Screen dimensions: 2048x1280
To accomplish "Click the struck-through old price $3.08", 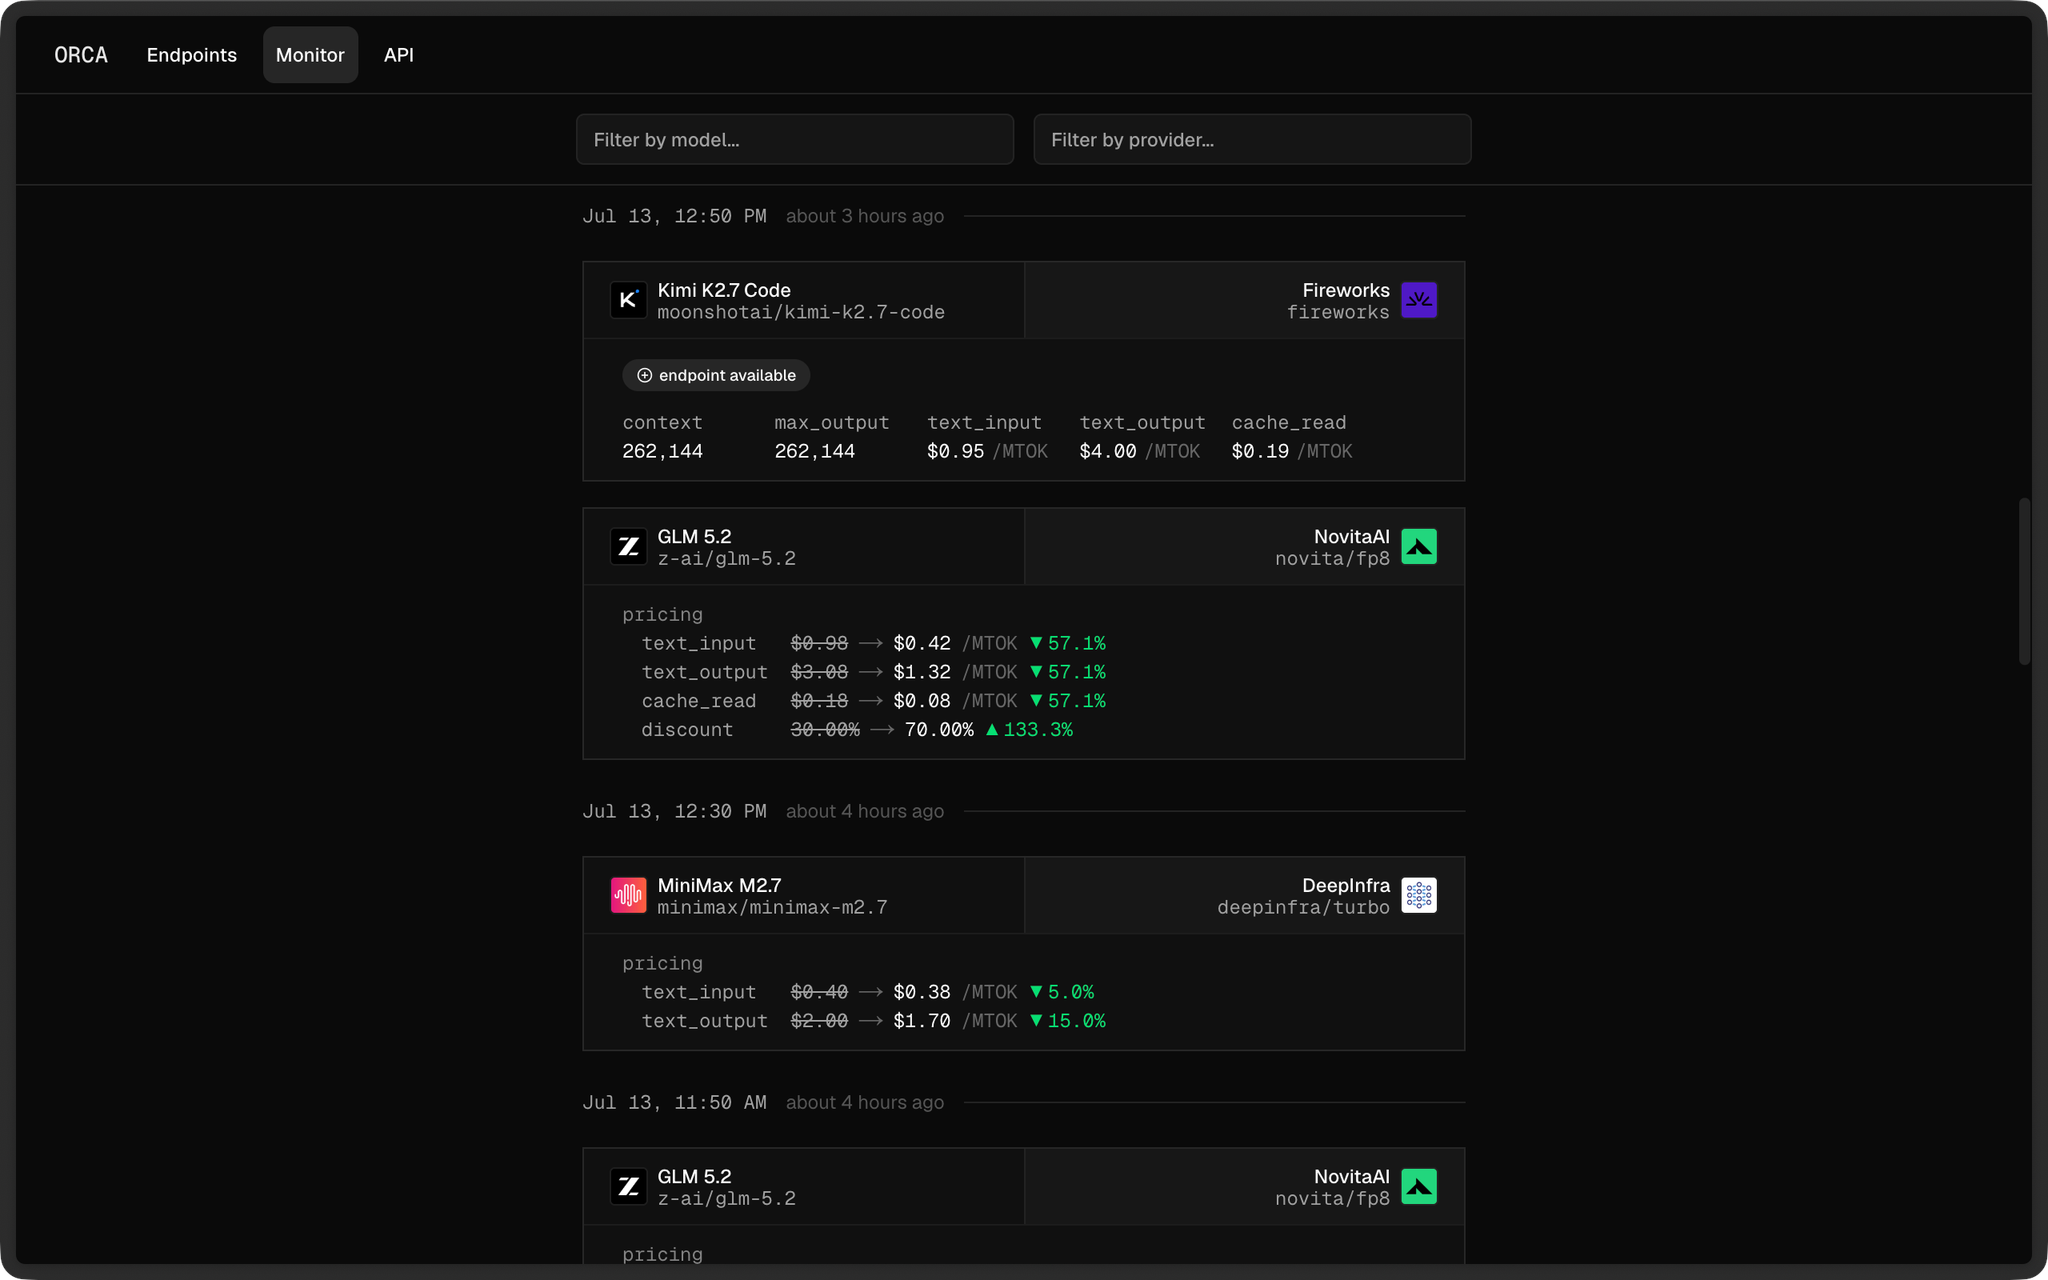I will [x=819, y=673].
